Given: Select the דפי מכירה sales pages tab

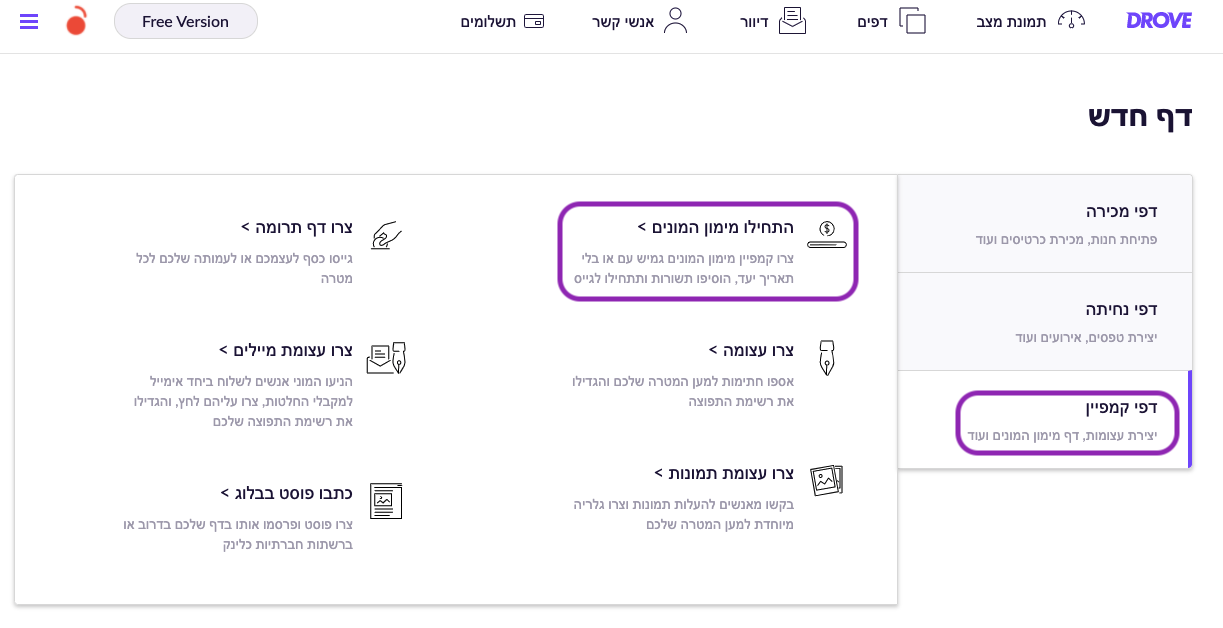Looking at the screenshot, I should (1045, 224).
